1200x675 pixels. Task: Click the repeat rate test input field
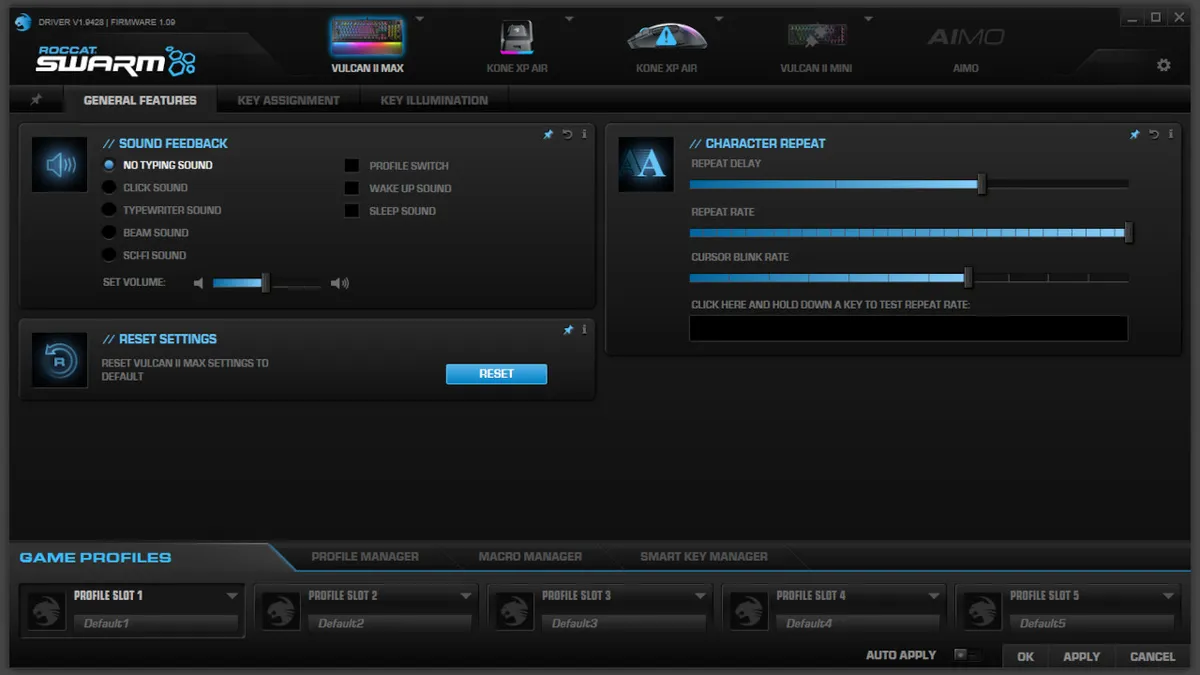point(908,328)
